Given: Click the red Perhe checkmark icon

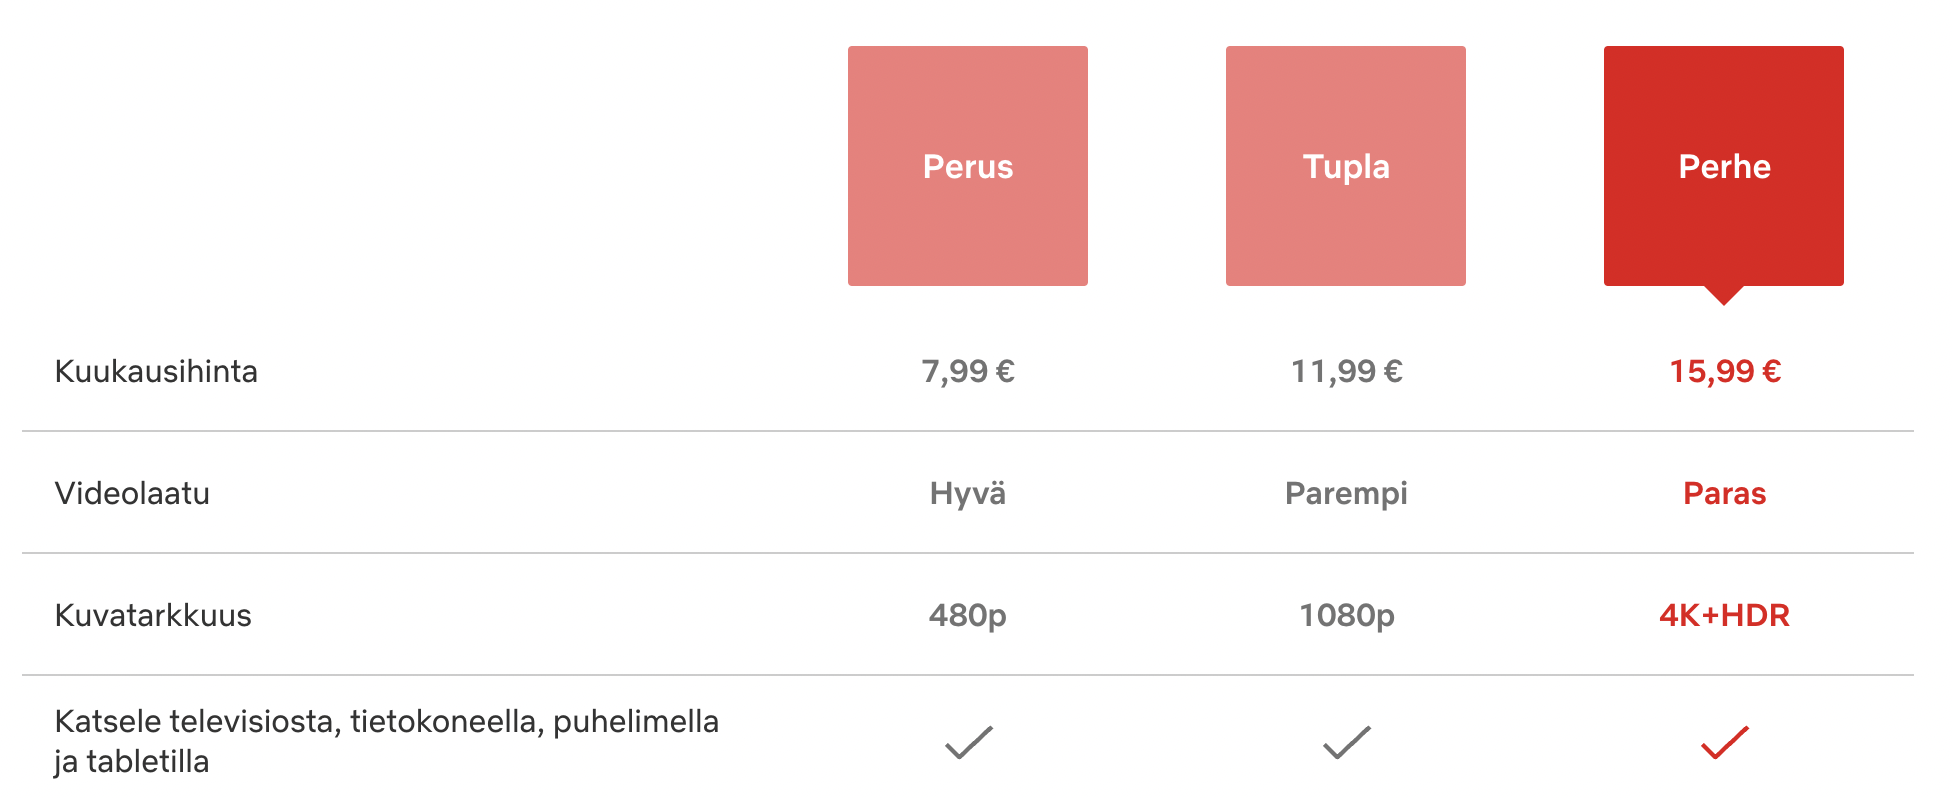Looking at the screenshot, I should click(1724, 742).
